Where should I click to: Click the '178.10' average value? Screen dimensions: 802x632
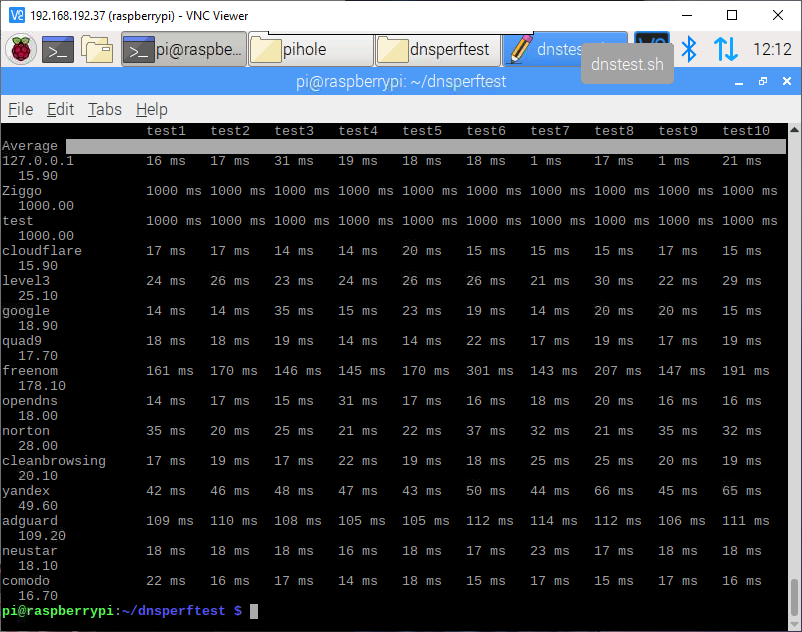(42, 386)
